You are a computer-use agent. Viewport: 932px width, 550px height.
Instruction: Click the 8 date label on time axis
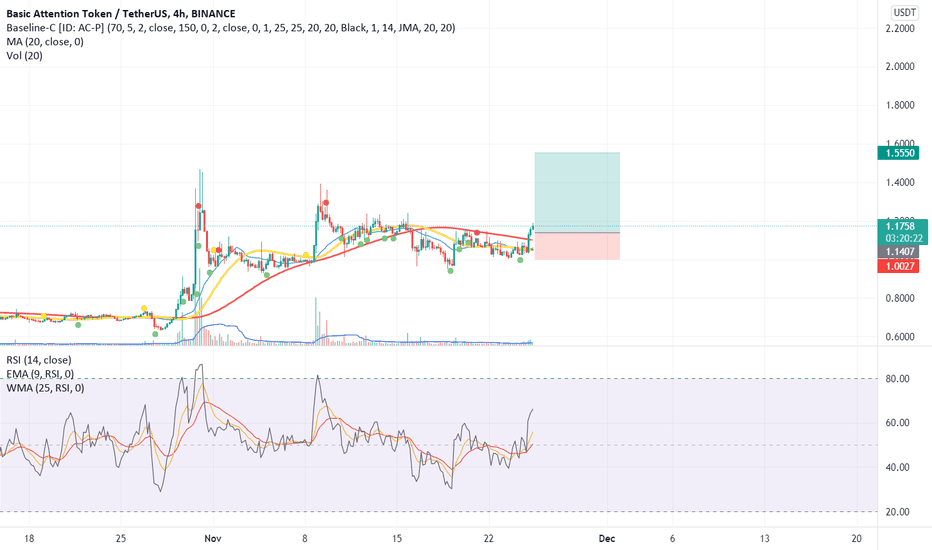[304, 539]
